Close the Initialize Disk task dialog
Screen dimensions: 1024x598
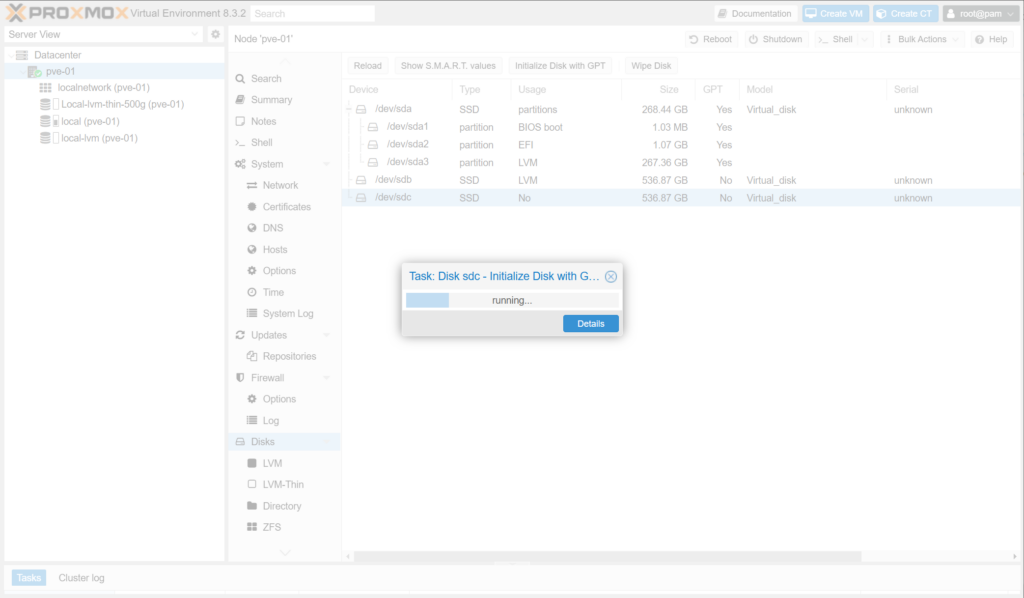(x=611, y=277)
